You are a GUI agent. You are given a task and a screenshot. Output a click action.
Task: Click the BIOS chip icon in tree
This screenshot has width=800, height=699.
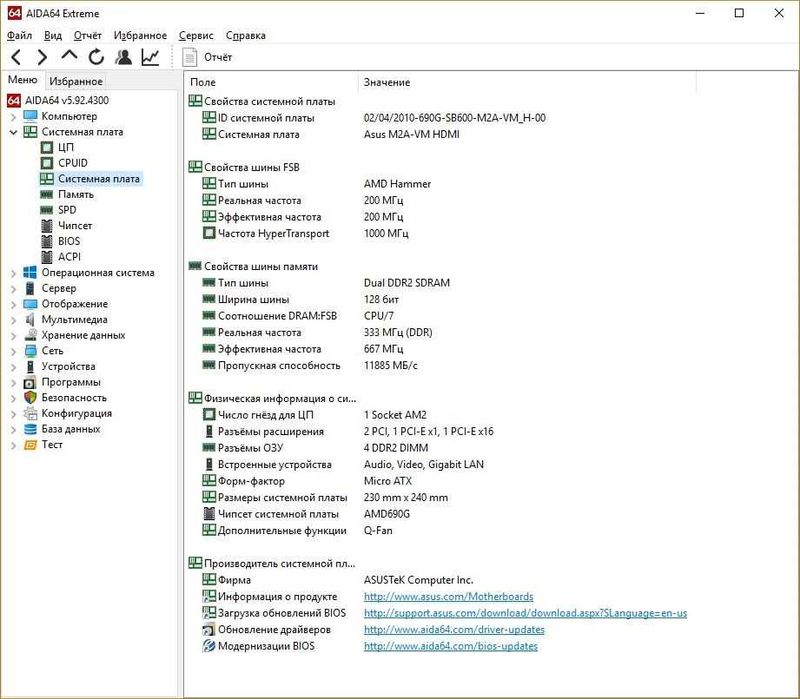pyautogui.click(x=46, y=241)
